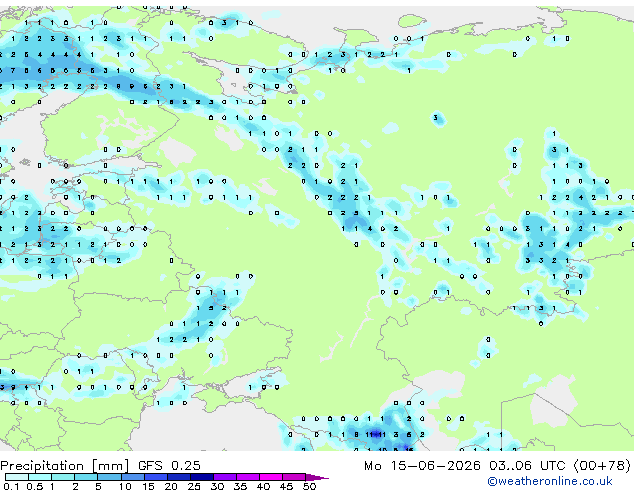634x490 pixels.
Task: Click the "40" legend scale label
Action: click(263, 486)
